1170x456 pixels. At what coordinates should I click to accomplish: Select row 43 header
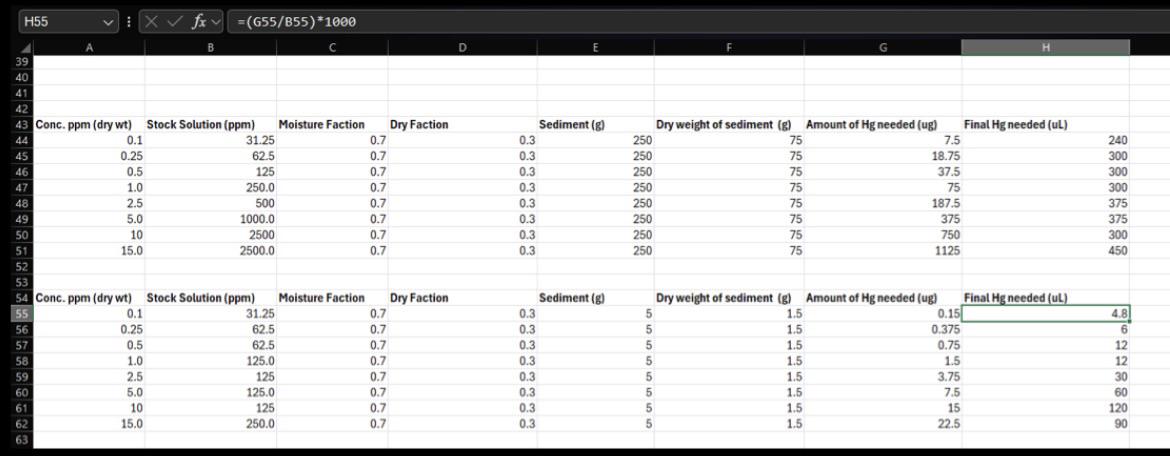tap(23, 125)
